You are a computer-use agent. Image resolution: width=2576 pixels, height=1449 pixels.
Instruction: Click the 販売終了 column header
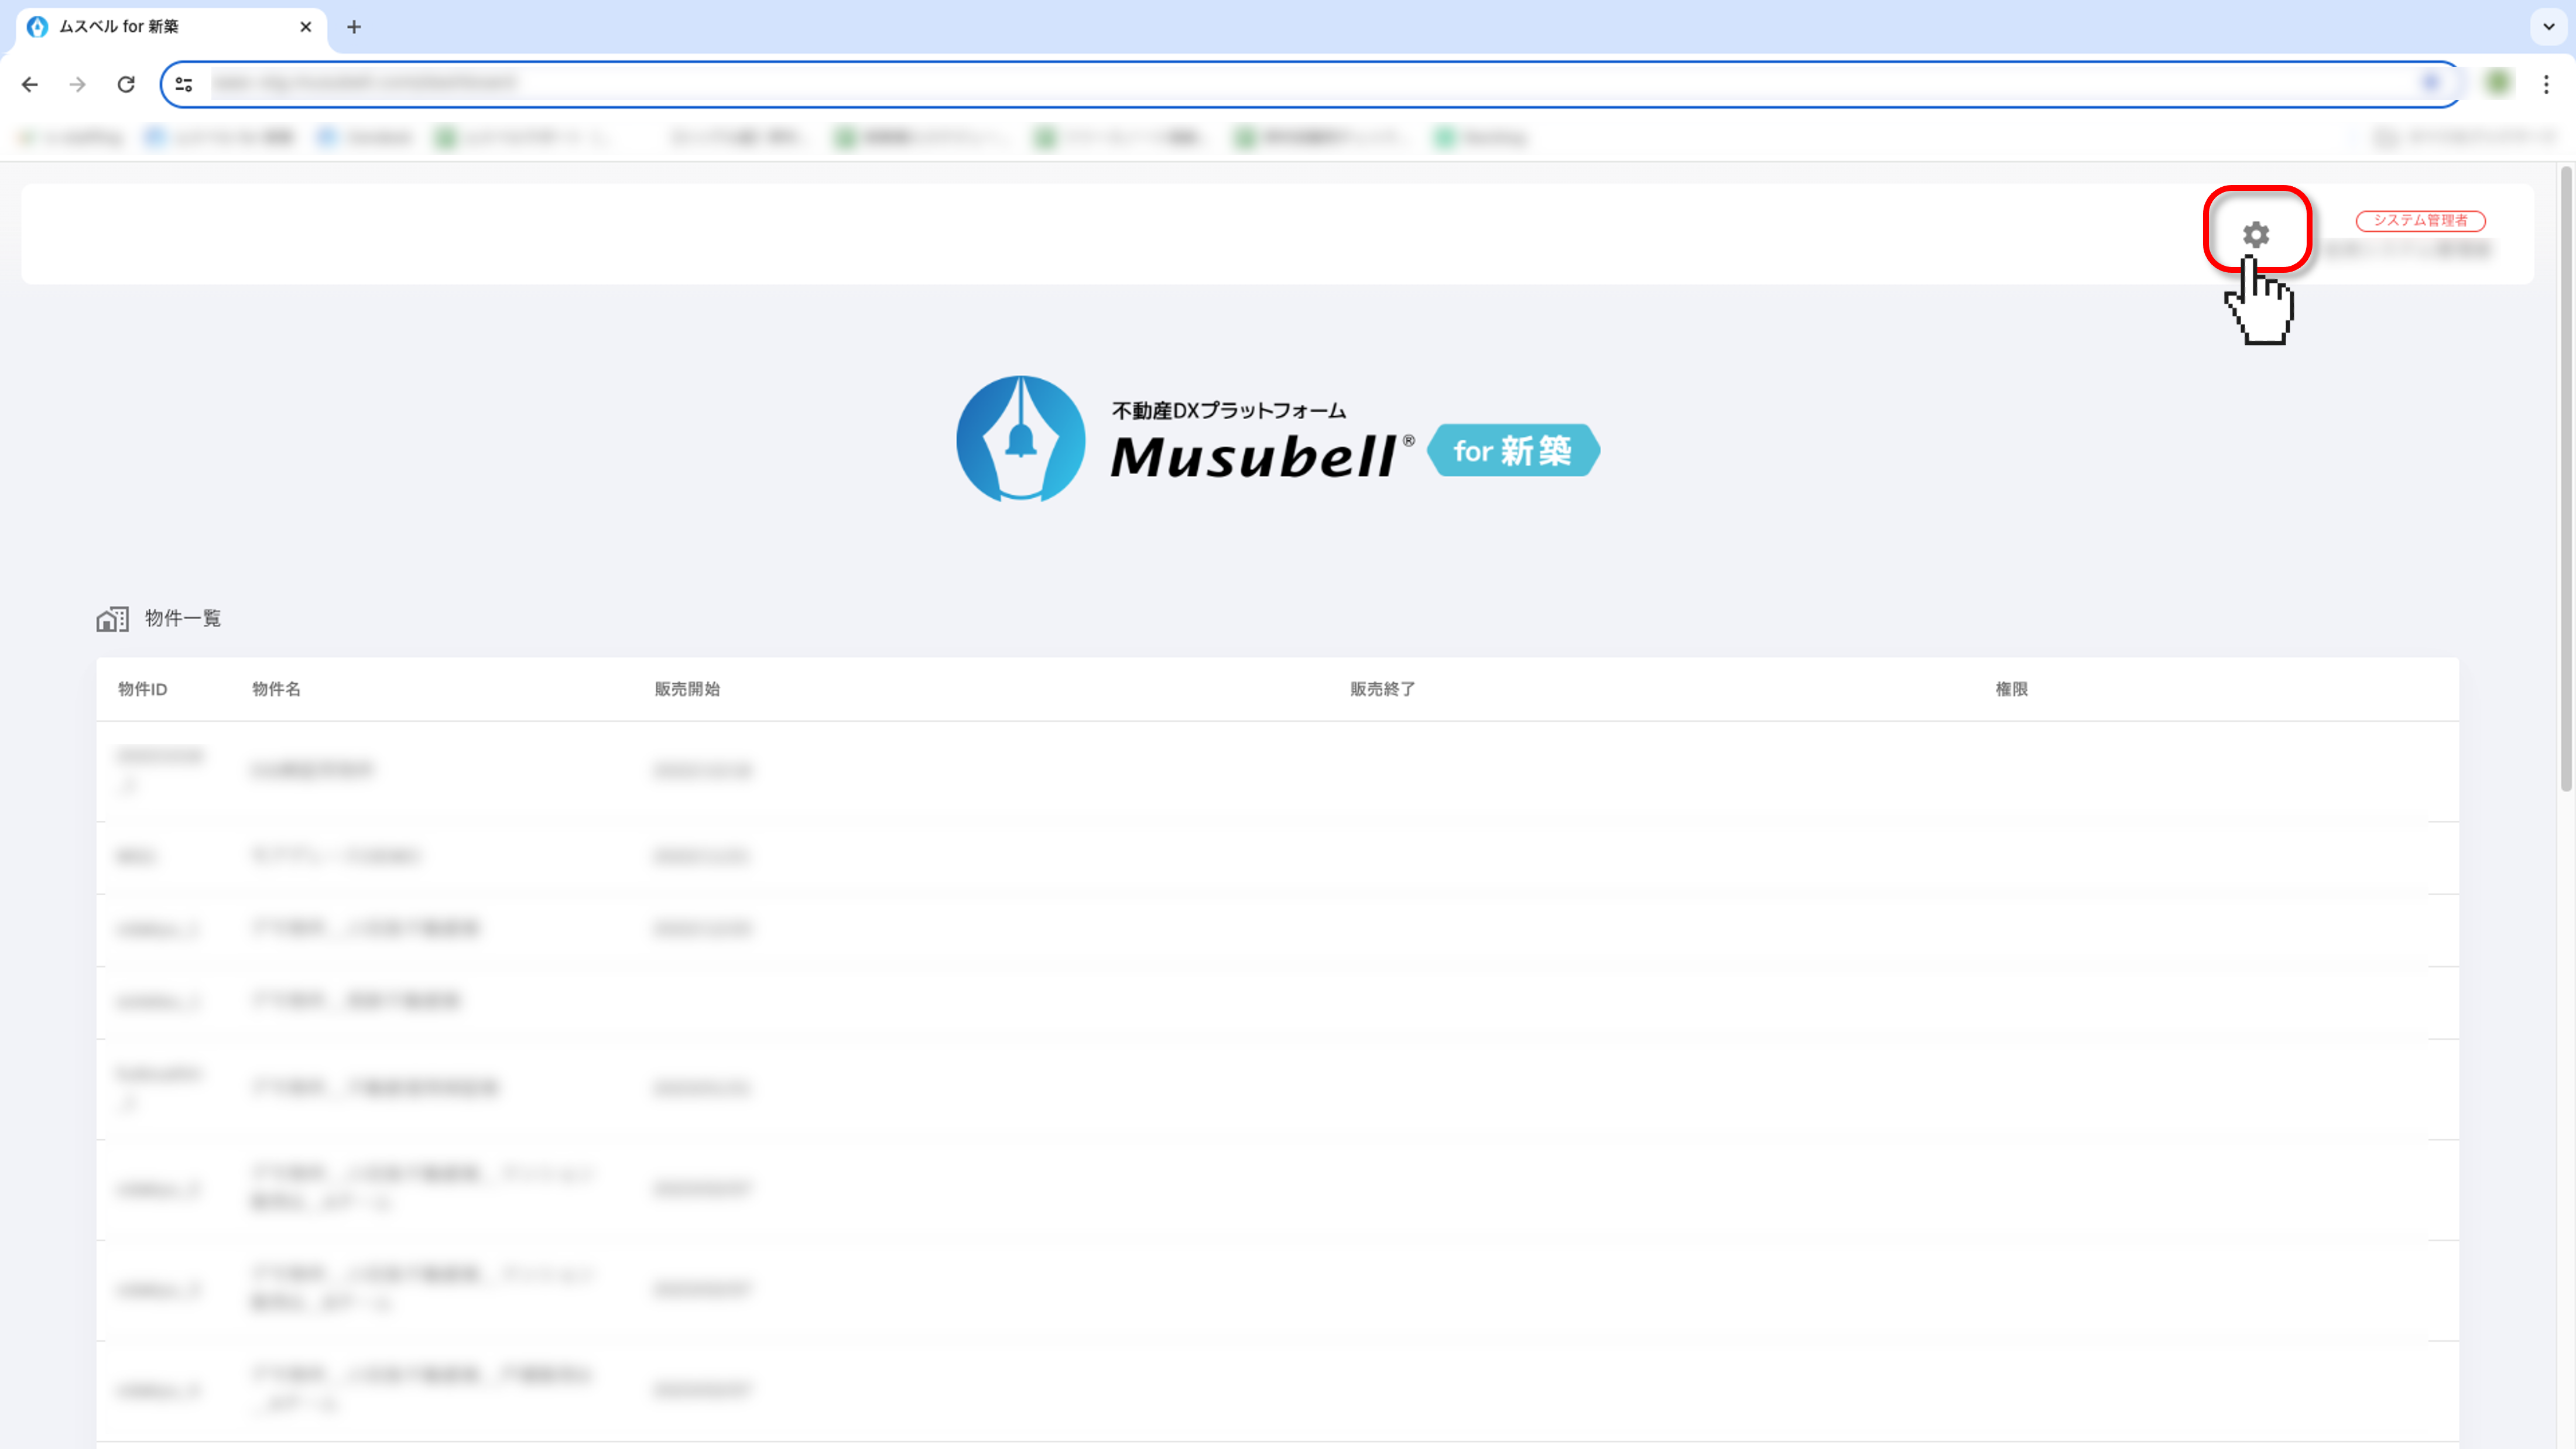coord(1382,689)
